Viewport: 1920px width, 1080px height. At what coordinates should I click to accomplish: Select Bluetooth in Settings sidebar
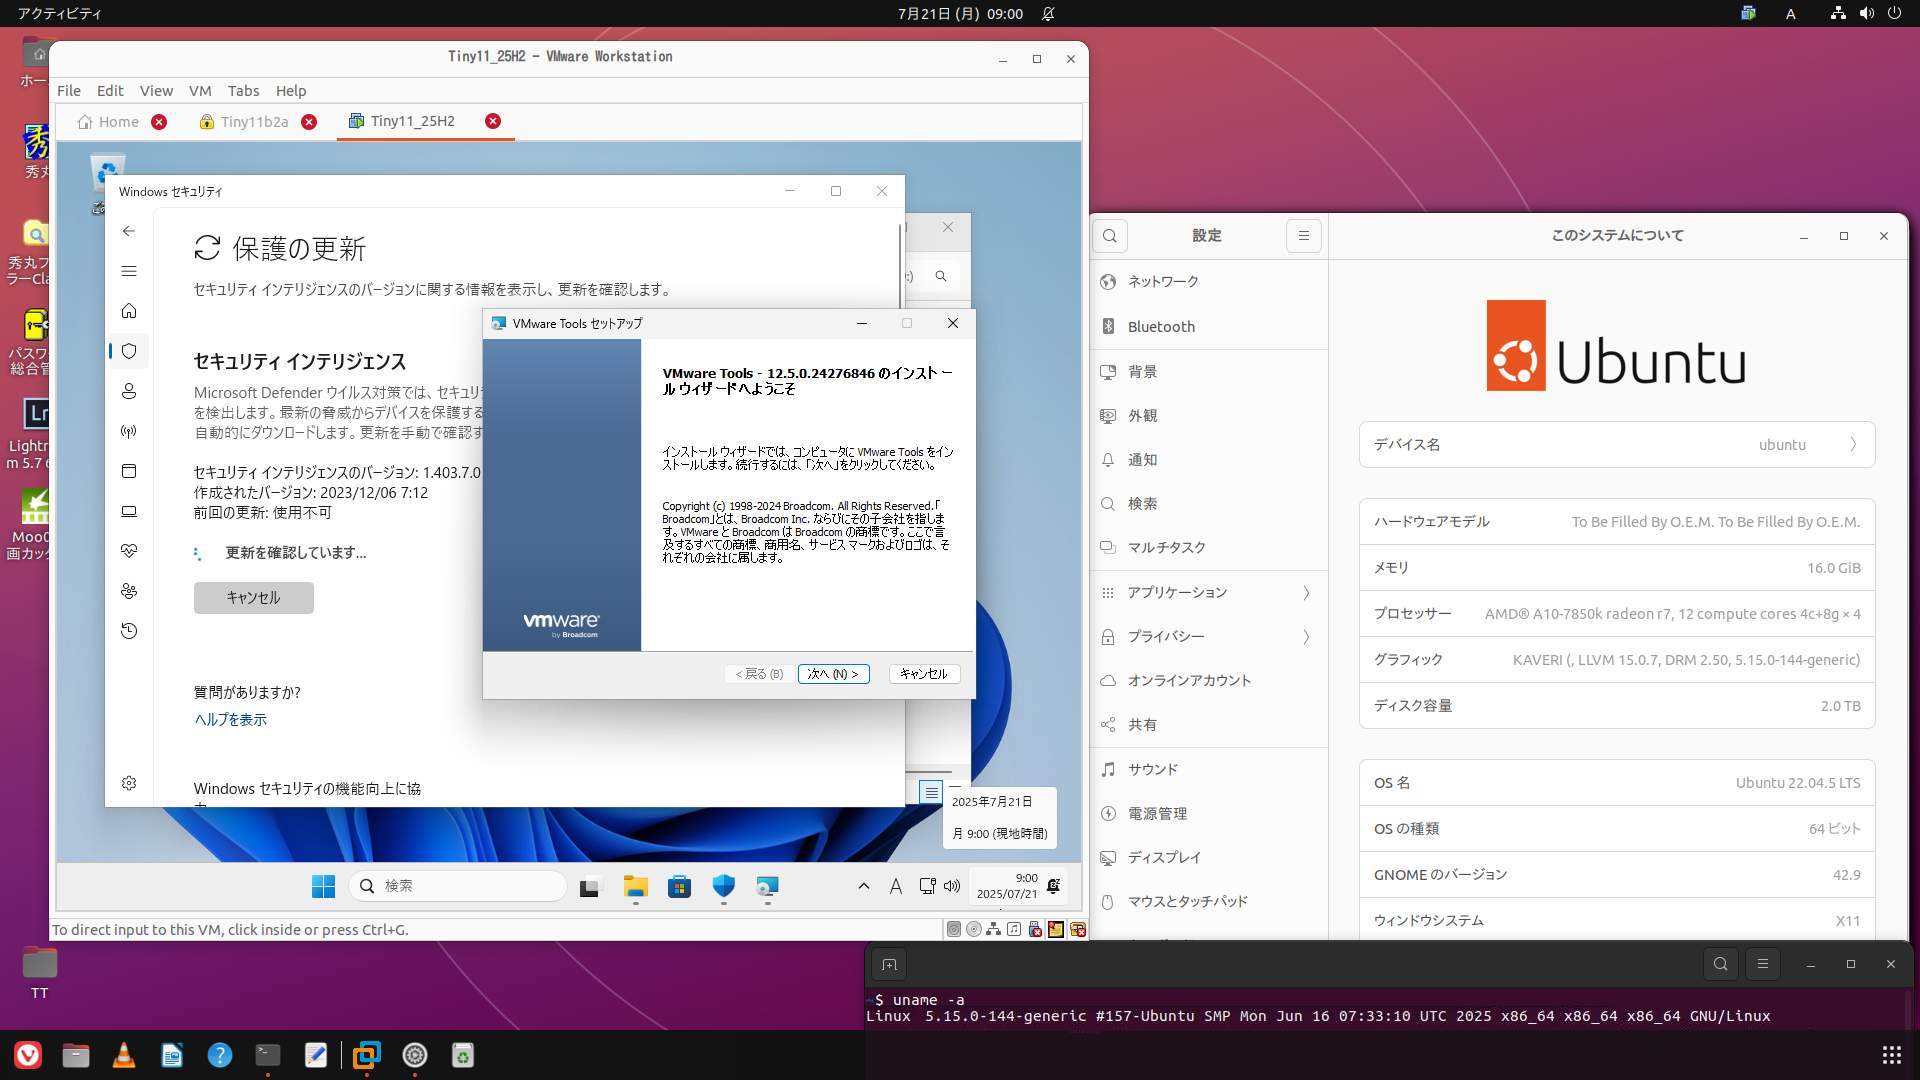coord(1208,327)
